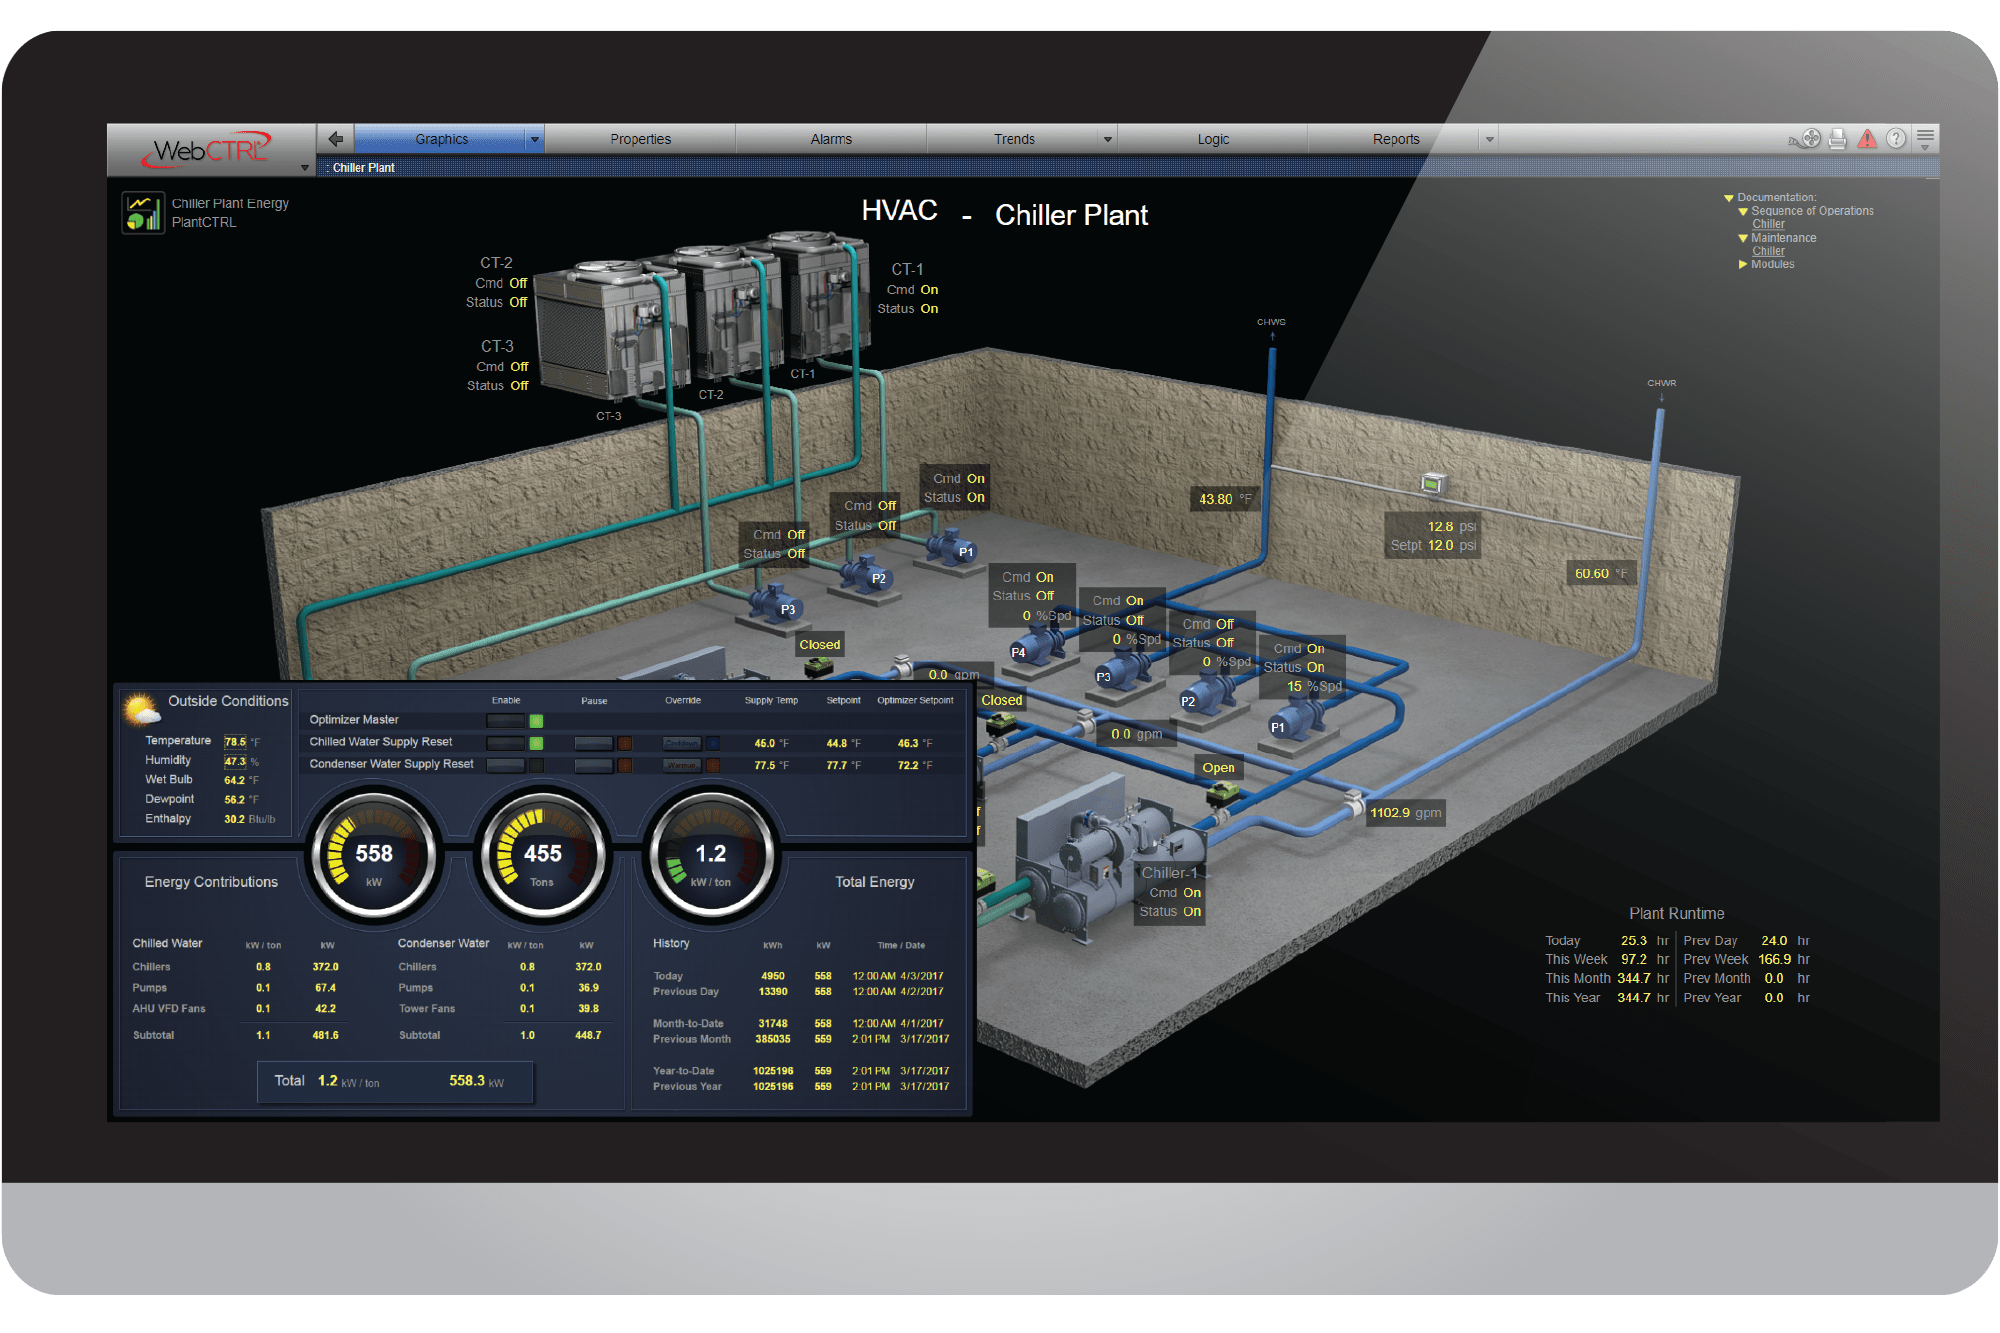Click outside Temperature value 78.5
The image size is (2000, 1333).
click(235, 742)
